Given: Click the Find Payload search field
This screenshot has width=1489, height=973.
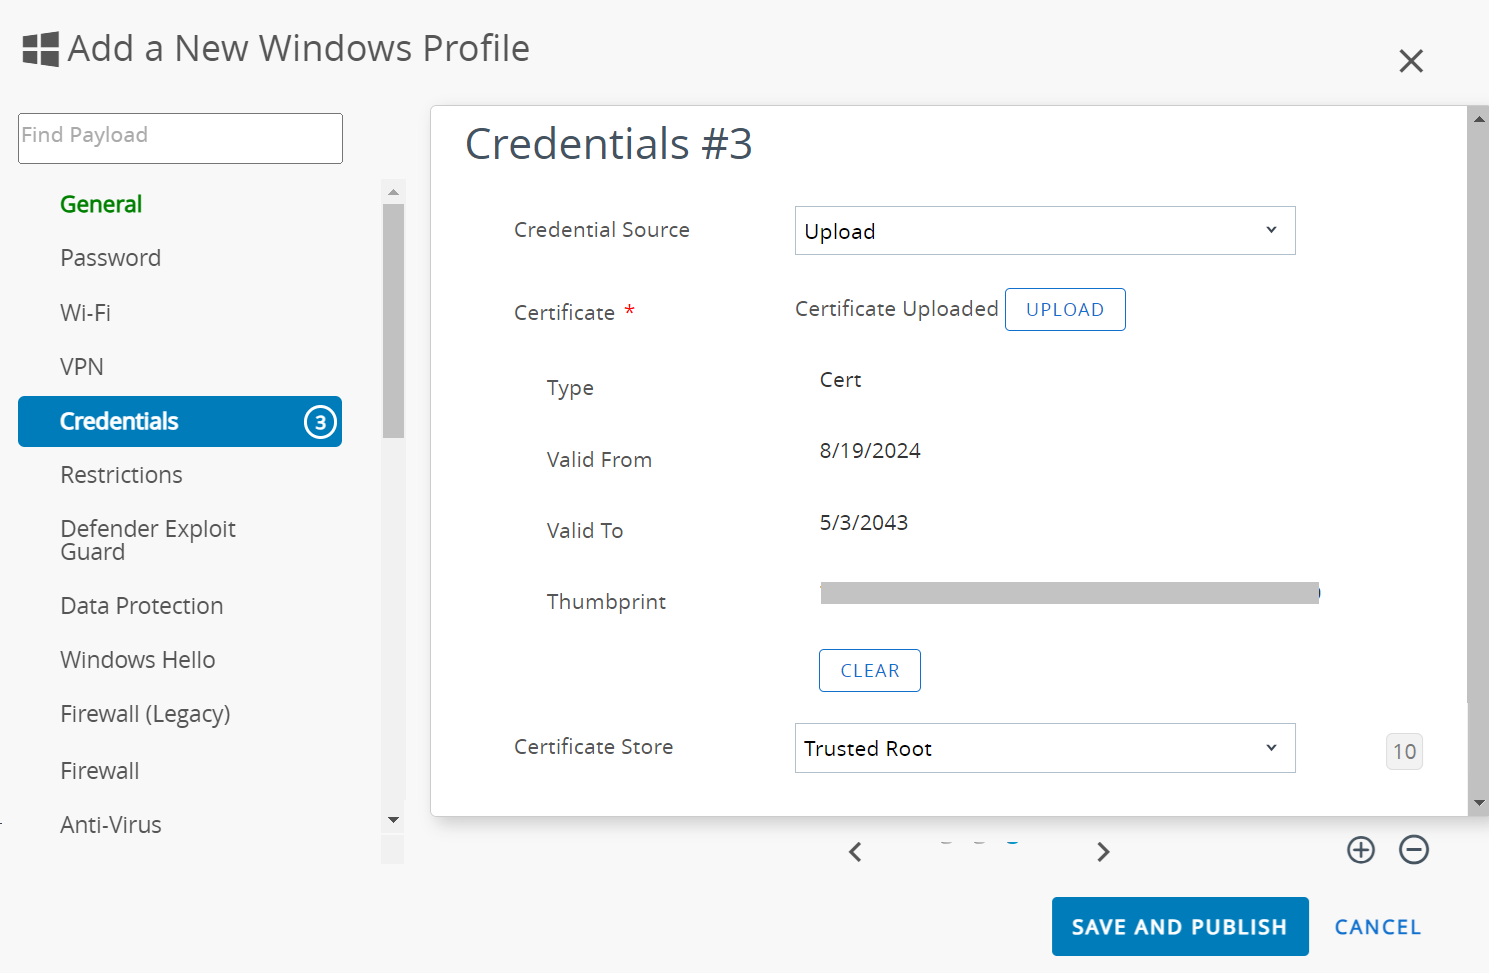Looking at the screenshot, I should click(180, 138).
